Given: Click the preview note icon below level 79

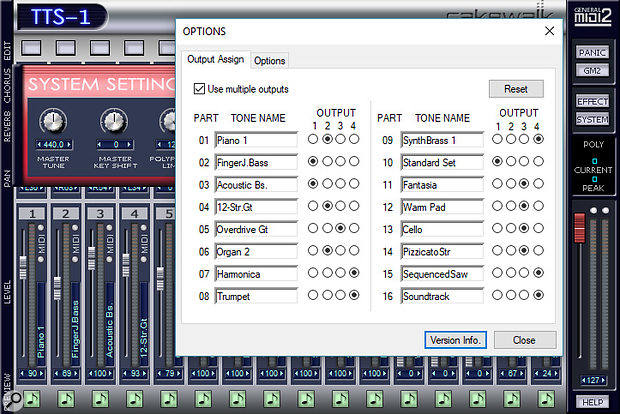Looking at the screenshot, I should pyautogui.click(x=169, y=399).
